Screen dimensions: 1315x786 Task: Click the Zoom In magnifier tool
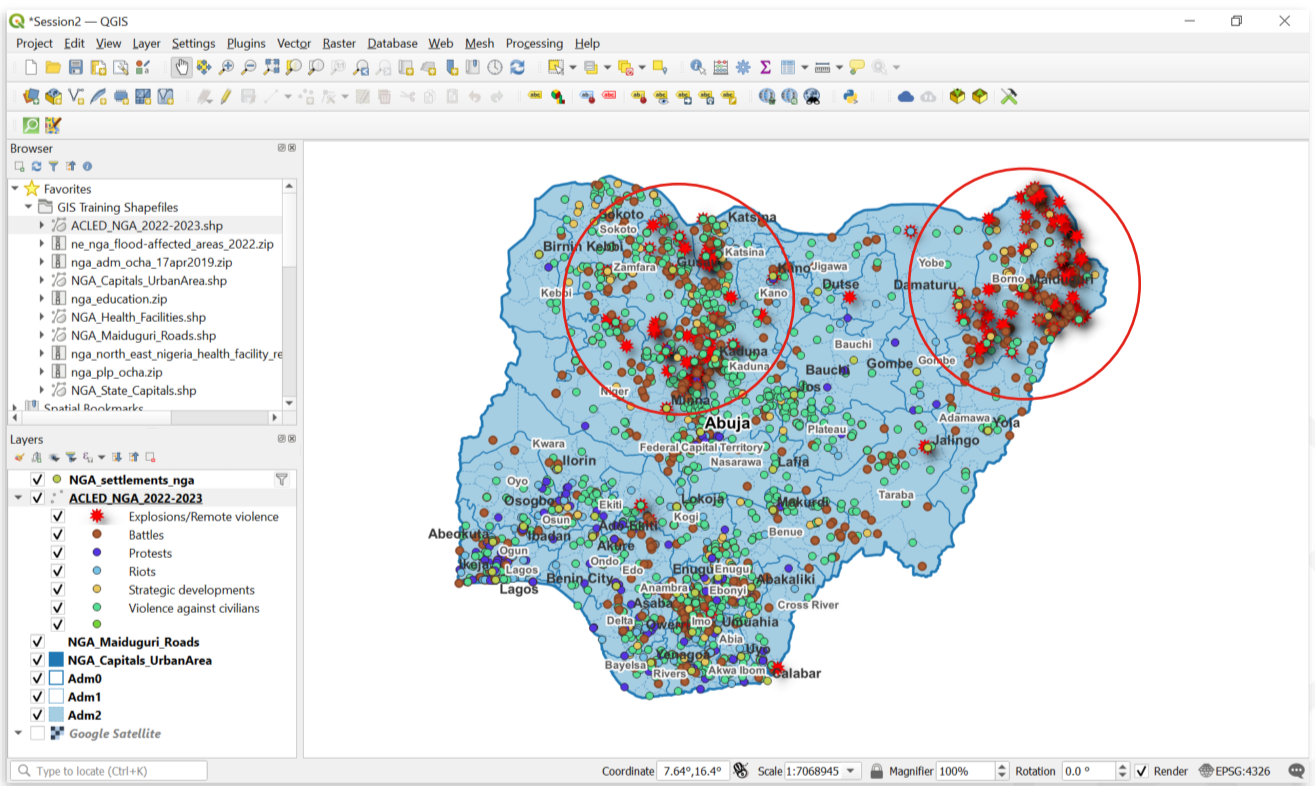click(x=226, y=67)
